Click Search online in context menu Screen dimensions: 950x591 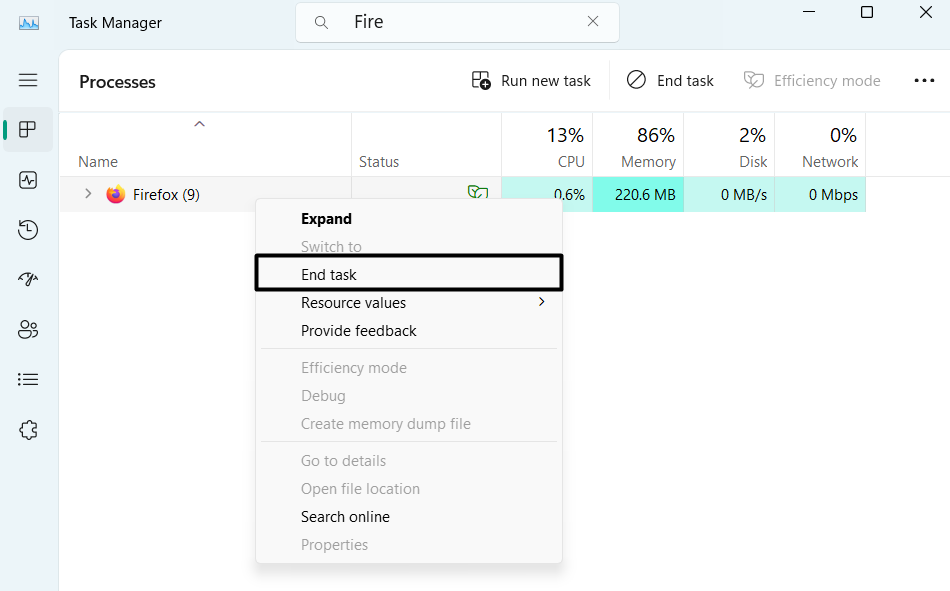(x=345, y=517)
